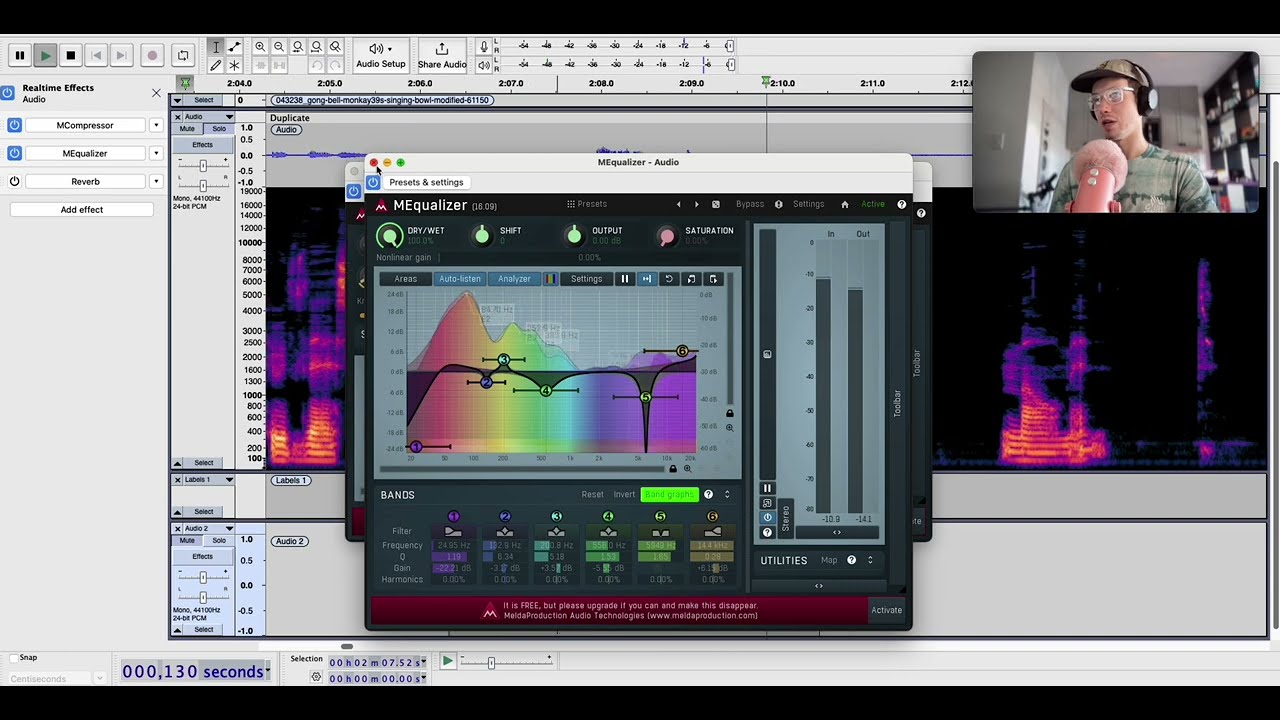Open the MEqualizer effect options dropdown
Image resolution: width=1280 pixels, height=720 pixels.
tap(156, 153)
